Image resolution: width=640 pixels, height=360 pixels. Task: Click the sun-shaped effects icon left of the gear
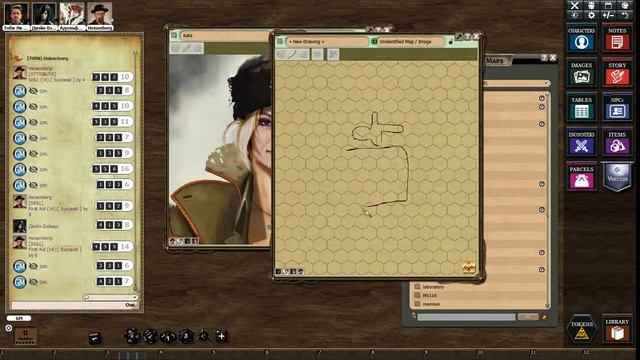click(575, 16)
